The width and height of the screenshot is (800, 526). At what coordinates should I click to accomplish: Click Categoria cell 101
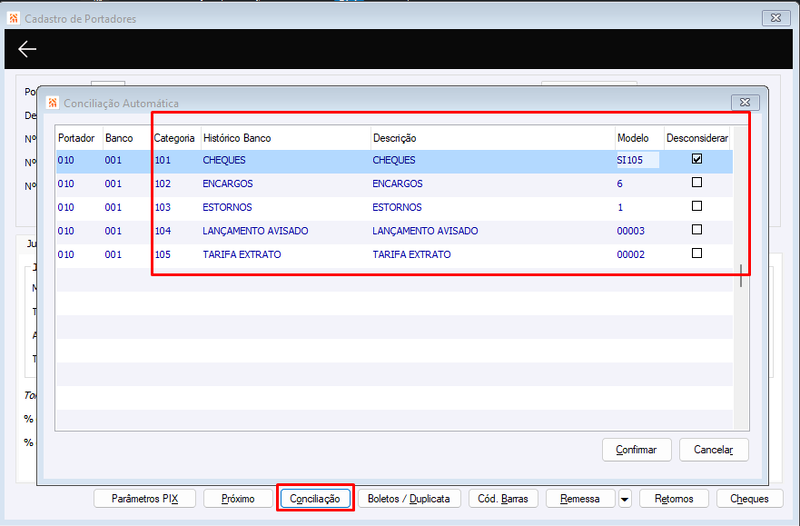163,160
